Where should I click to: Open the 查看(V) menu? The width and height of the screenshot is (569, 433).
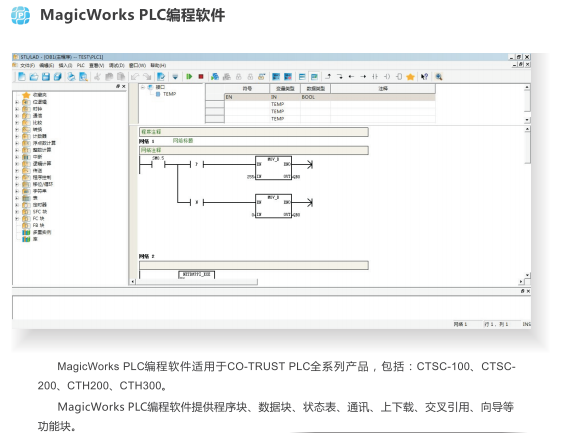point(97,65)
